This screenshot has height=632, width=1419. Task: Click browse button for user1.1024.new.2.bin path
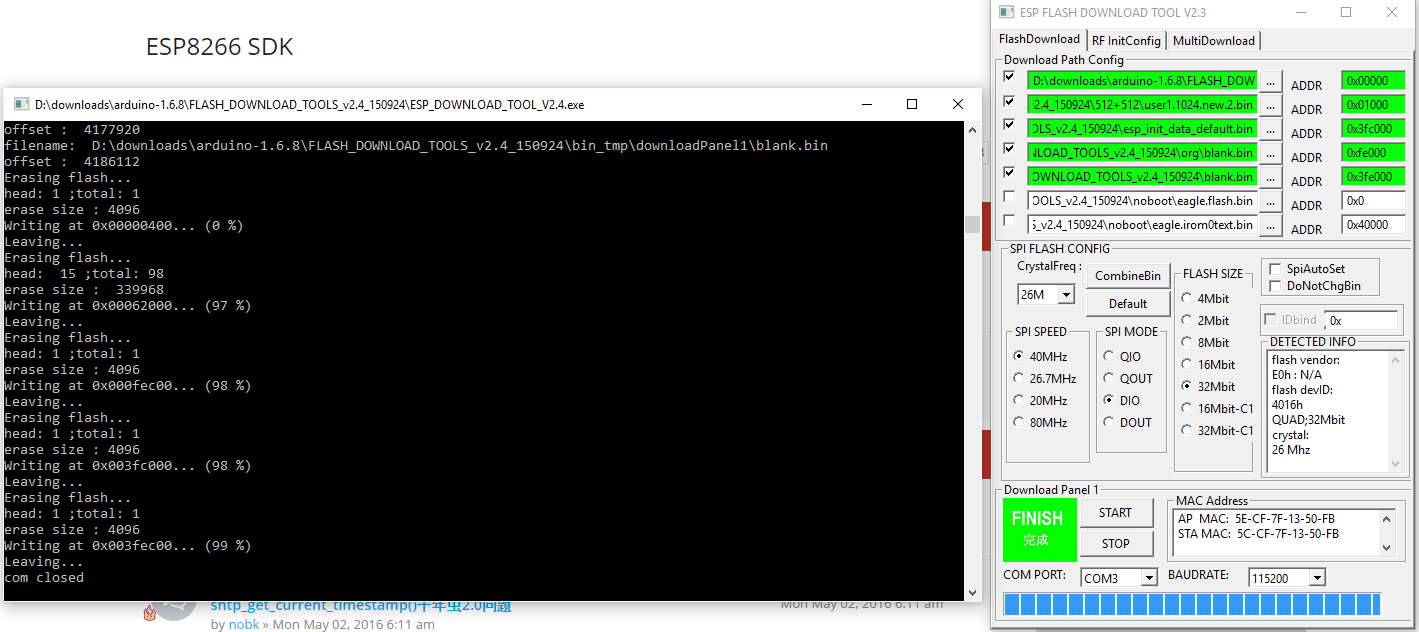point(1270,105)
